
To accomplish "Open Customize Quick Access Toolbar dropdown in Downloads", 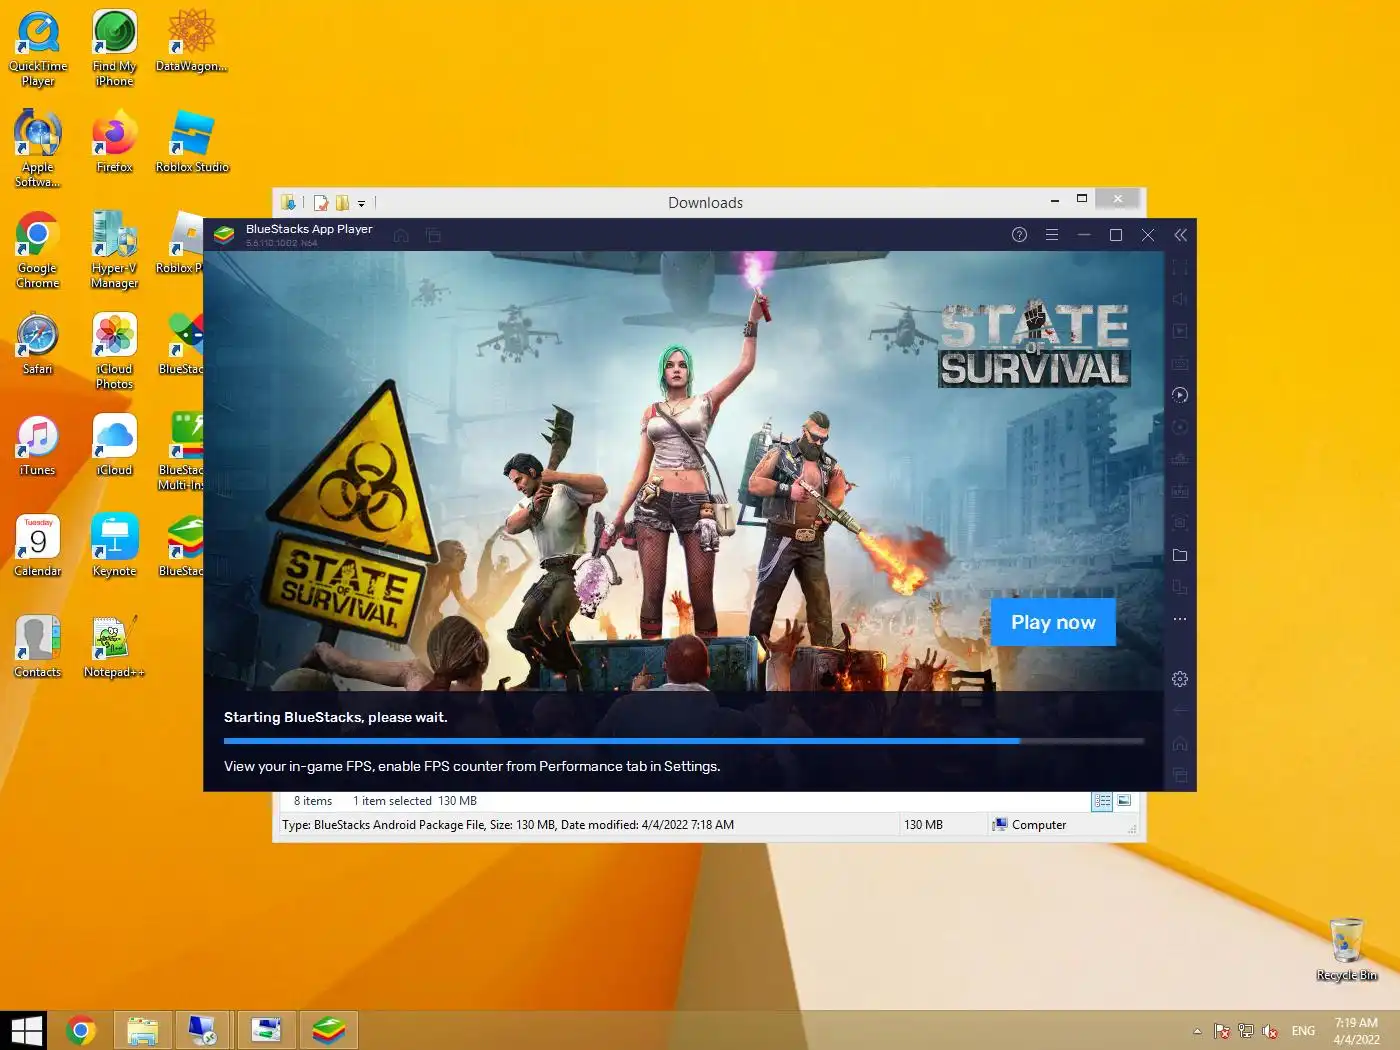I will (361, 203).
